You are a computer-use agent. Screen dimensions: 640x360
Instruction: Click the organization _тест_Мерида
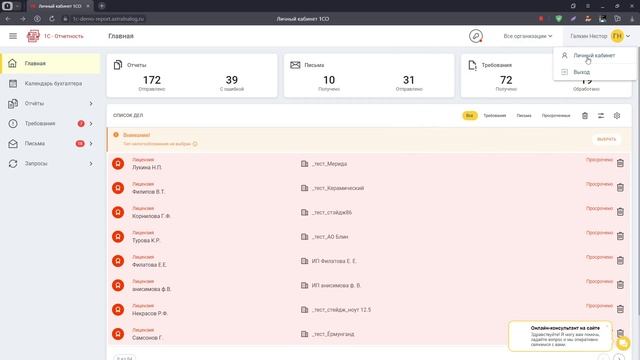[329, 164]
